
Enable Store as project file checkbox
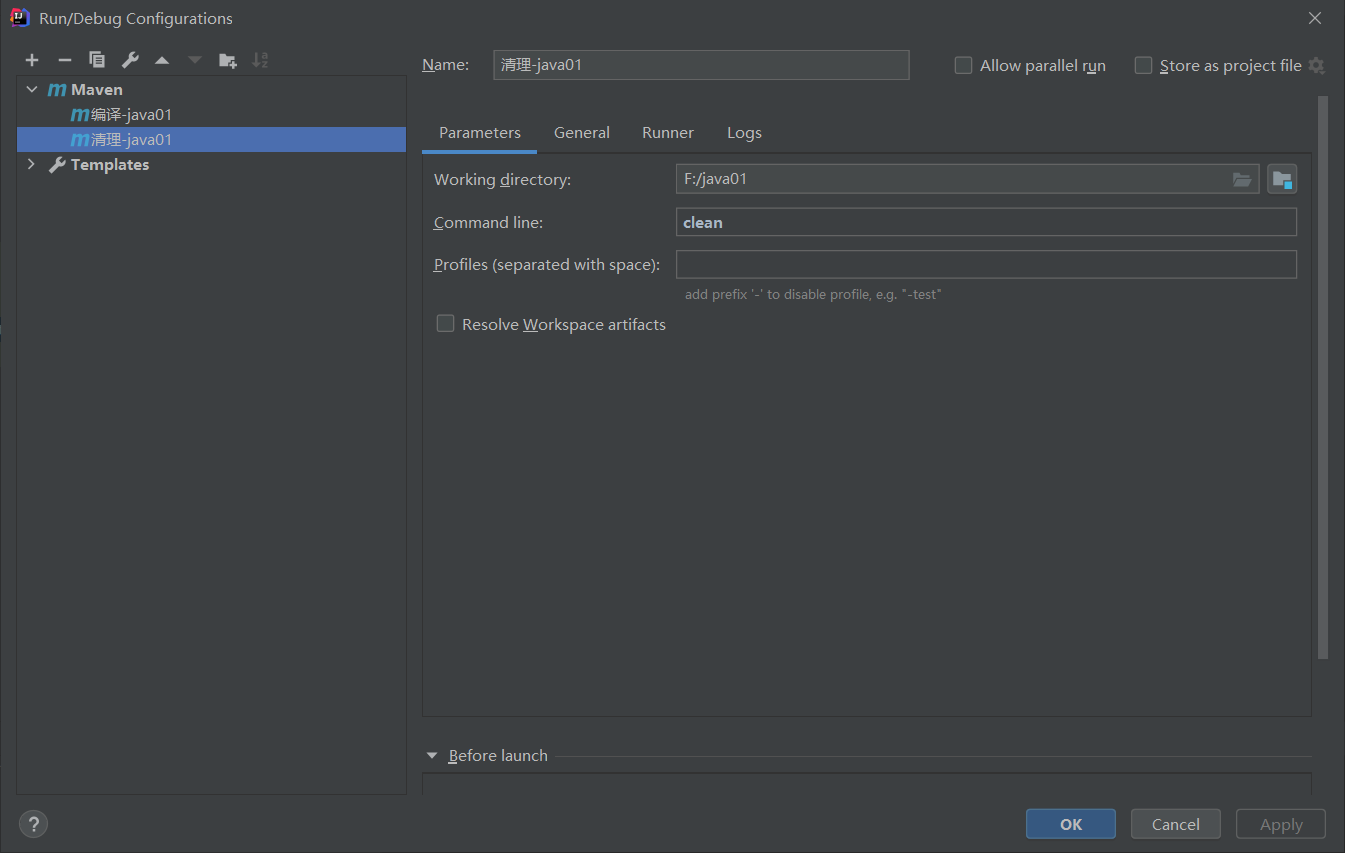click(x=1144, y=66)
